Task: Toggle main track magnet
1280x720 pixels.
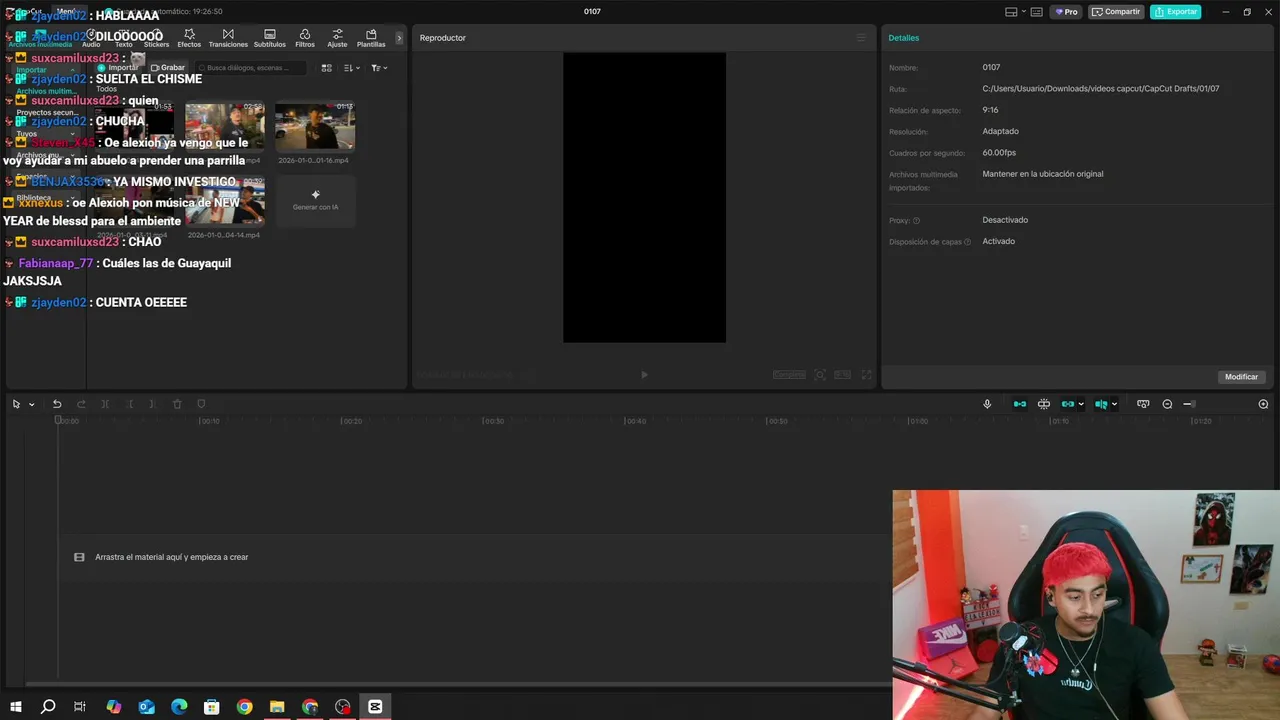Action: click(1020, 404)
